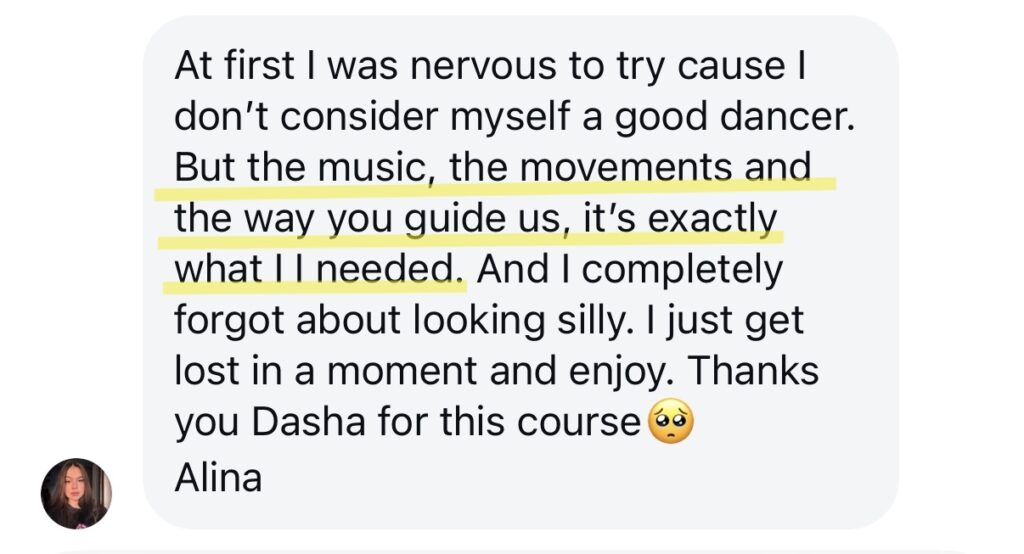Click the underlined word "exactly"
Screen dimensions: 1024x554
pyautogui.click(x=713, y=219)
